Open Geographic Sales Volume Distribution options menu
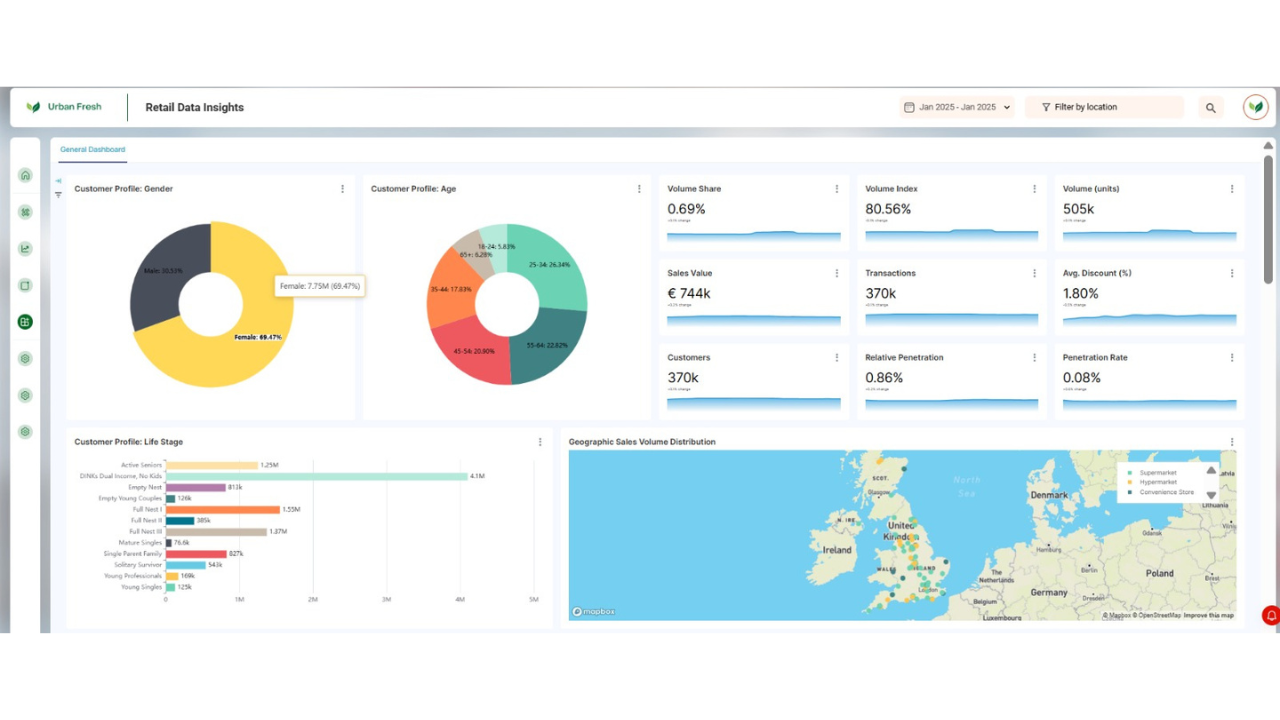The width and height of the screenshot is (1280, 720). [x=1232, y=442]
